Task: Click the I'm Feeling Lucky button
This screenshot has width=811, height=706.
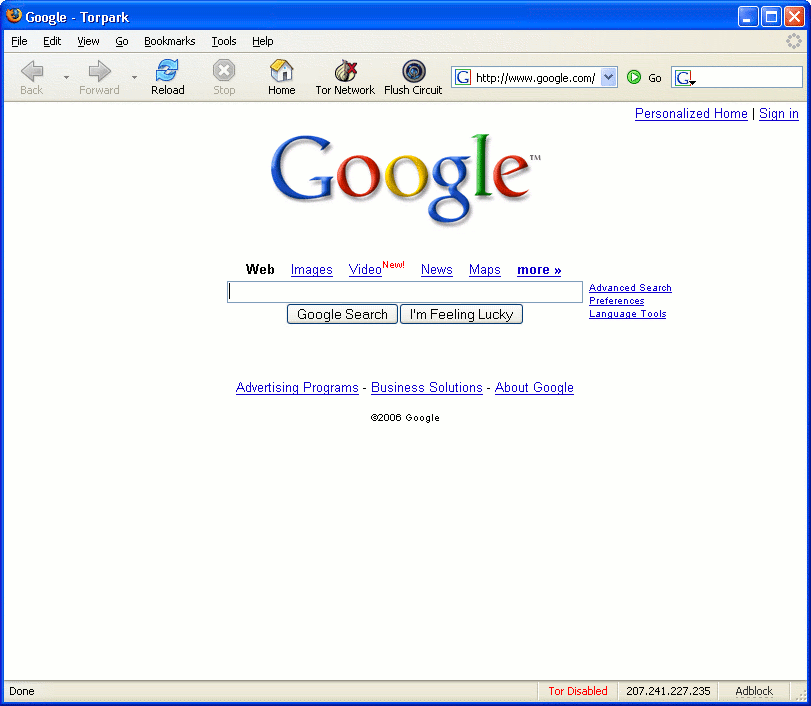Action: [x=461, y=314]
